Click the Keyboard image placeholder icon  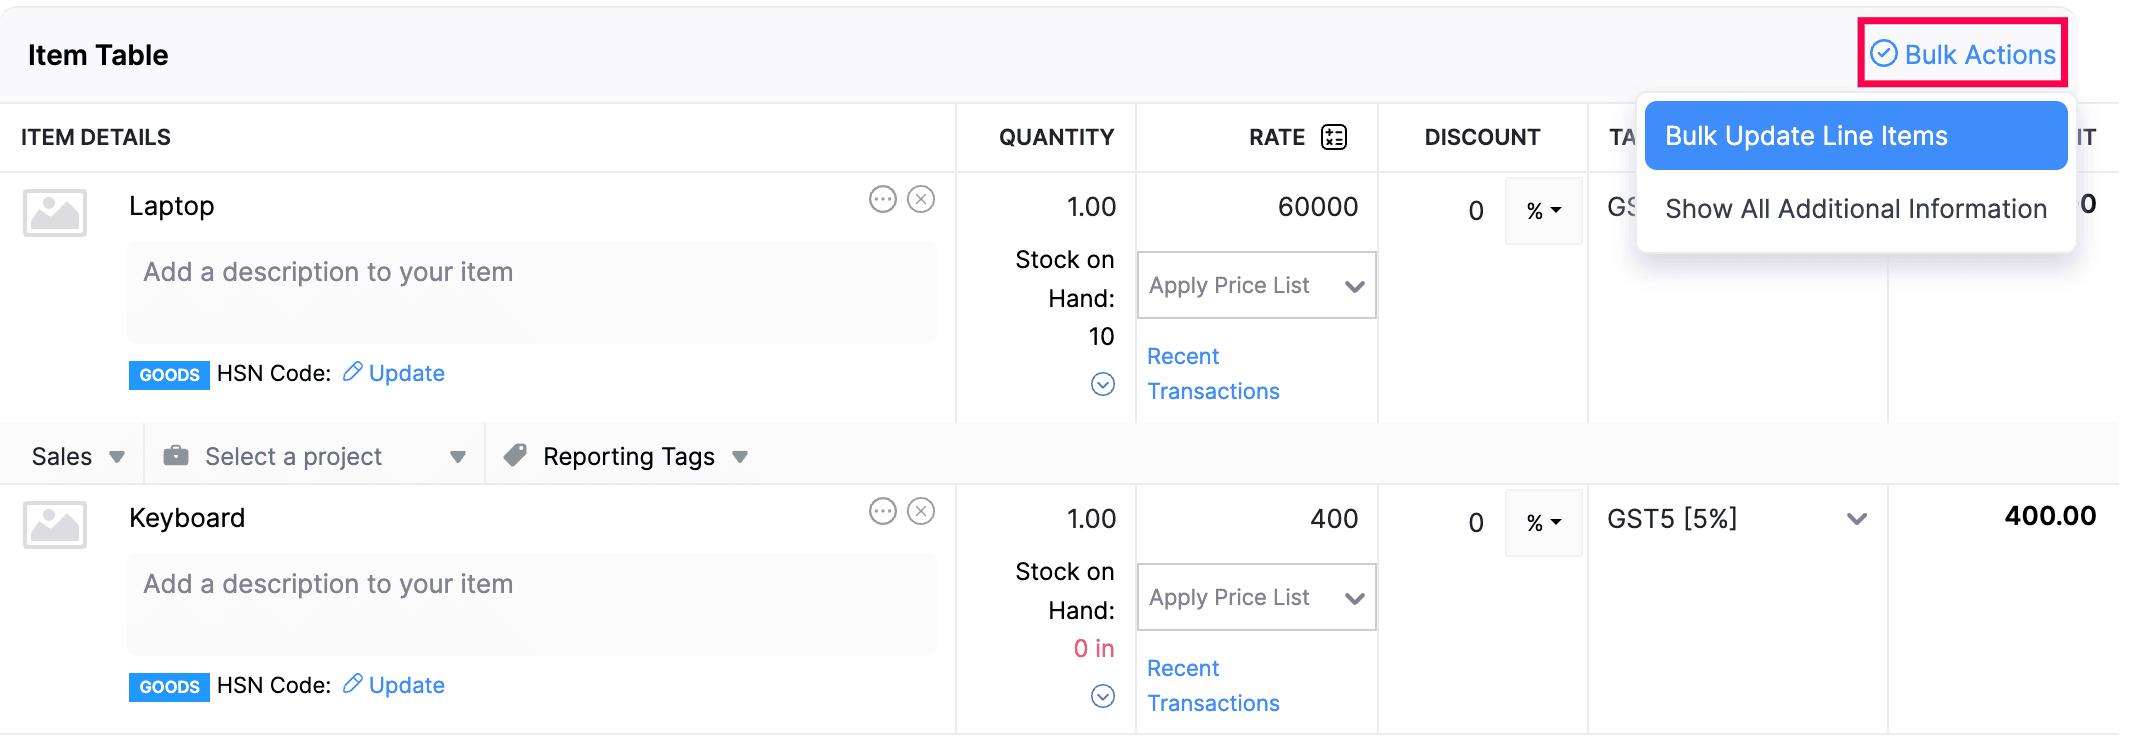click(55, 525)
